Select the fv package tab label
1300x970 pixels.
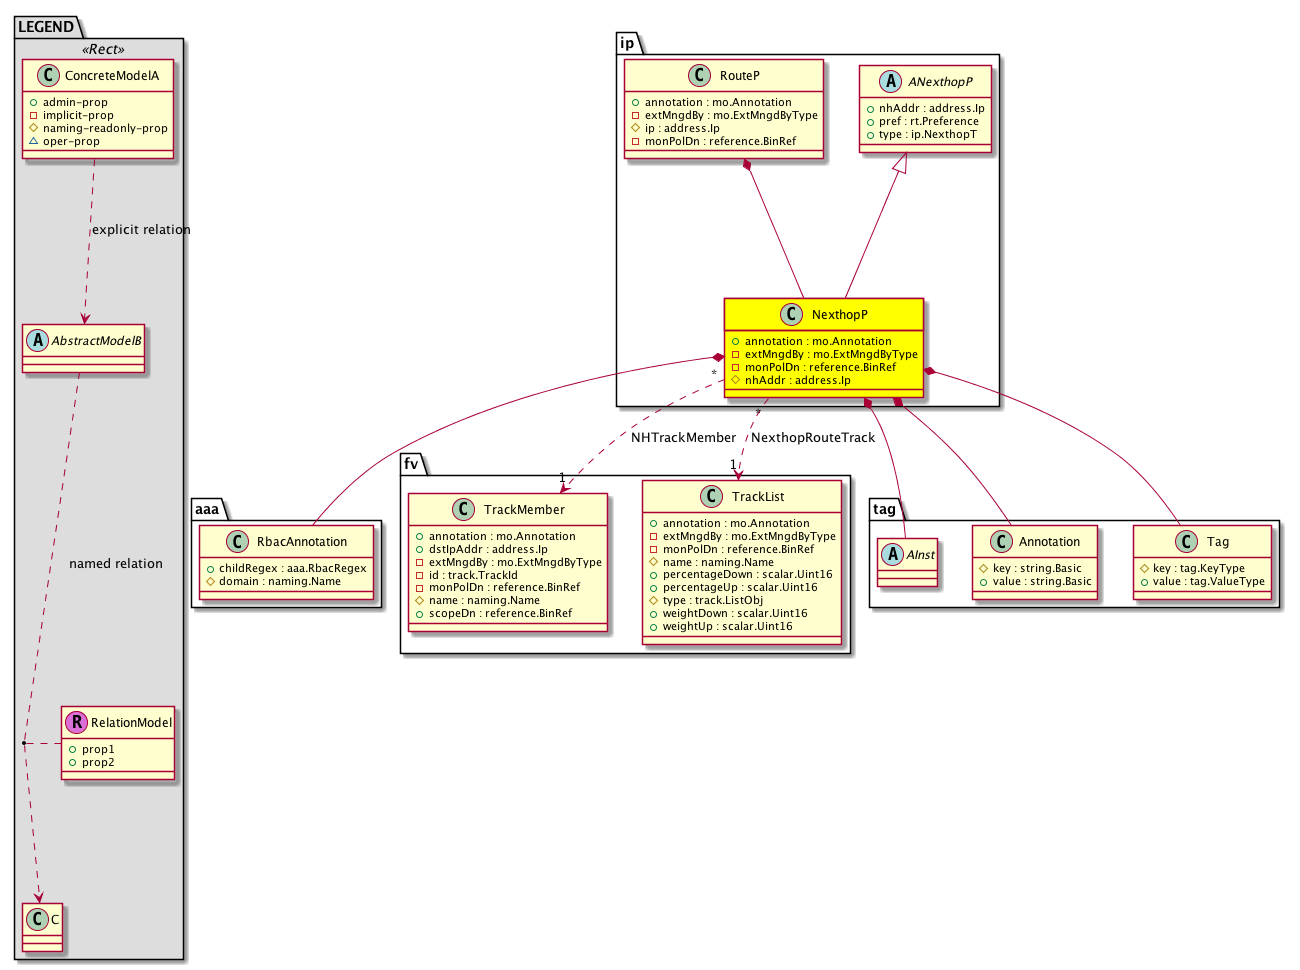[411, 464]
